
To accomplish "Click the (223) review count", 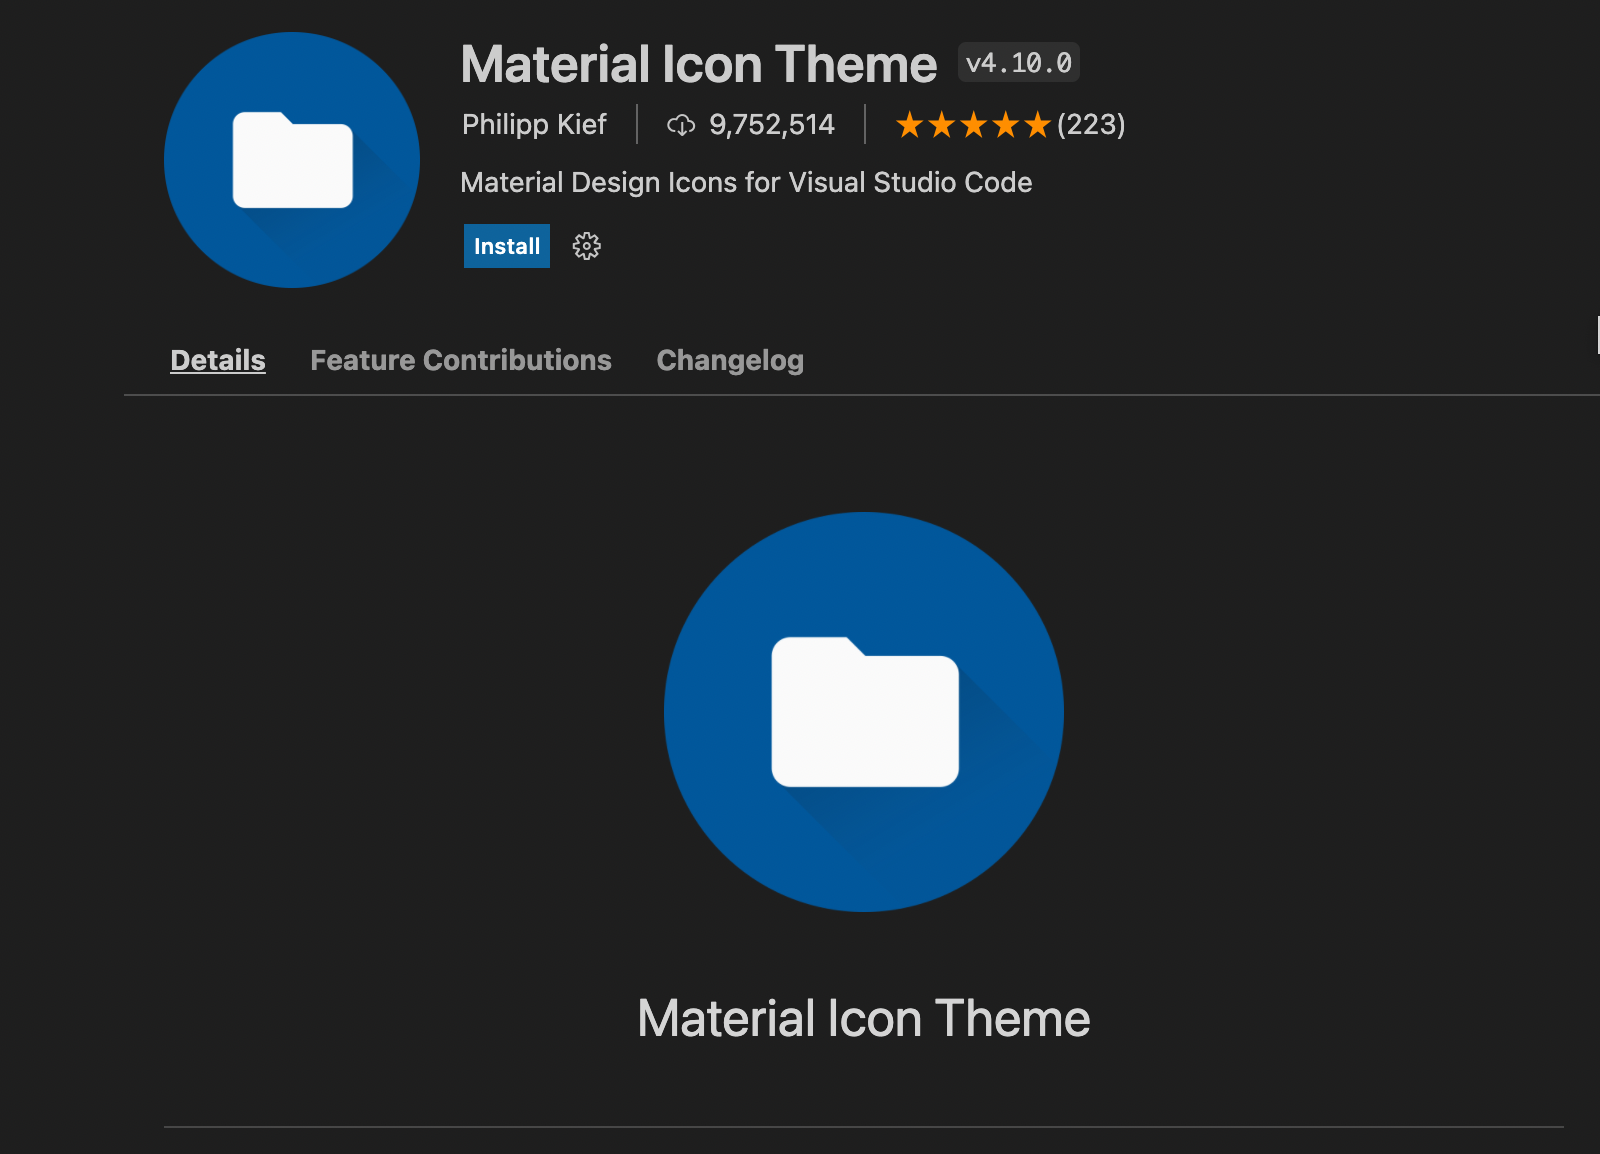I will 1091,125.
